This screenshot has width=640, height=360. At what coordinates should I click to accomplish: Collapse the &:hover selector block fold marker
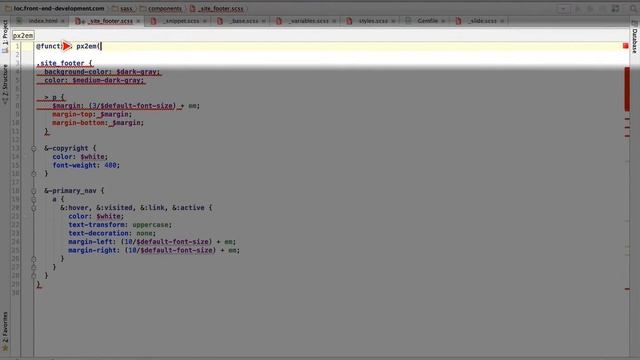(34, 208)
